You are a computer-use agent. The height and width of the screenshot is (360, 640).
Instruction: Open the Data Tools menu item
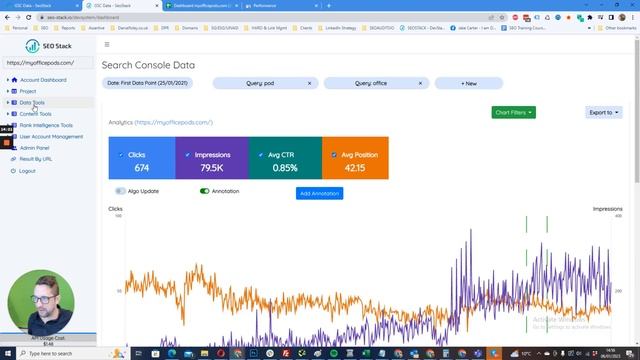point(32,102)
